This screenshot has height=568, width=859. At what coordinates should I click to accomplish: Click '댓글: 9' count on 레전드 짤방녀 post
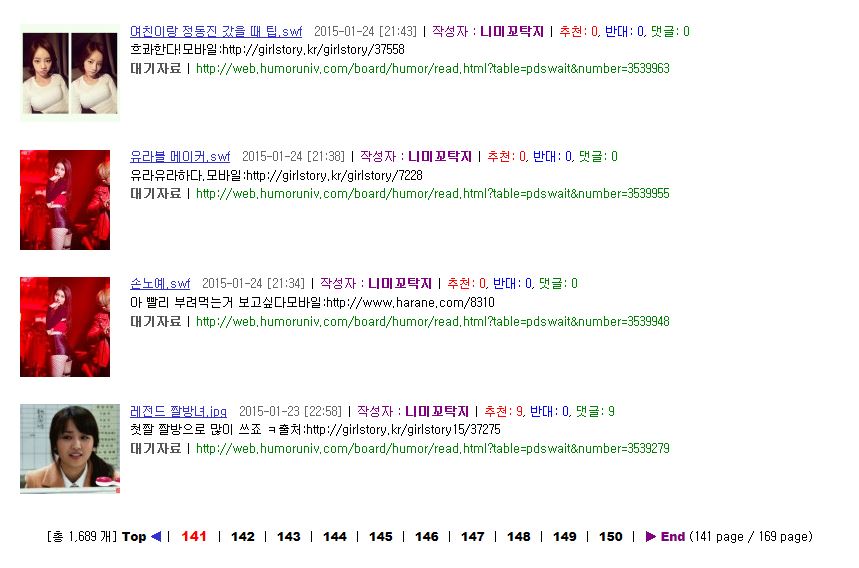click(595, 411)
